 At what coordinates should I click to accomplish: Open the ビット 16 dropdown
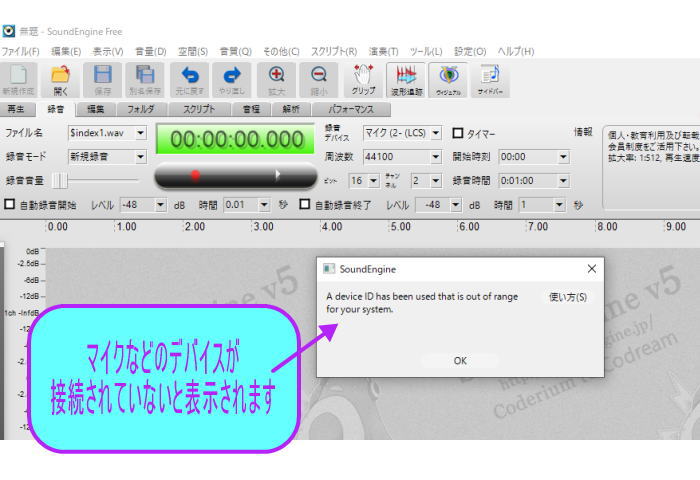(x=374, y=180)
